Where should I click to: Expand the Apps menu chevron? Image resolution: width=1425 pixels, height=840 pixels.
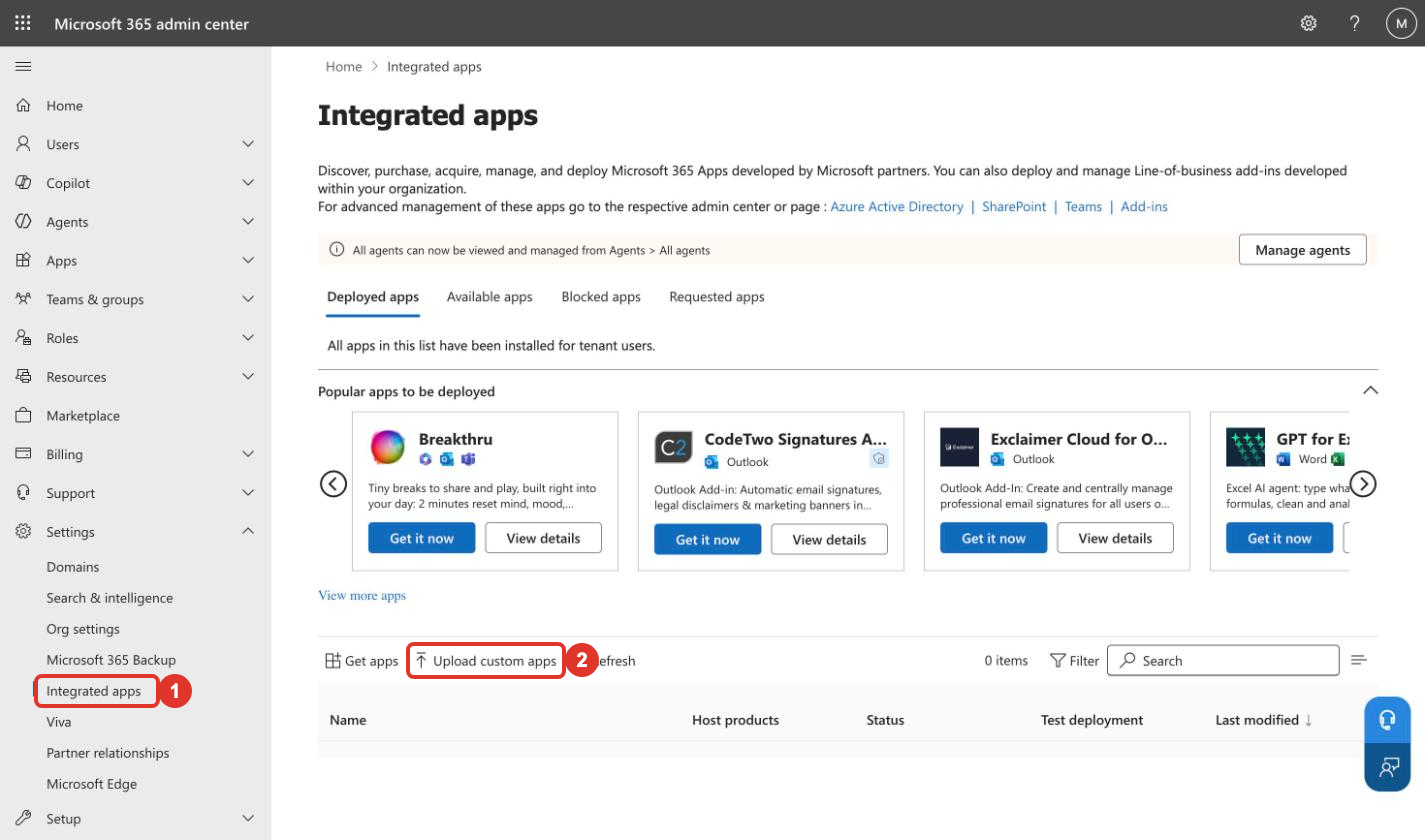click(248, 260)
